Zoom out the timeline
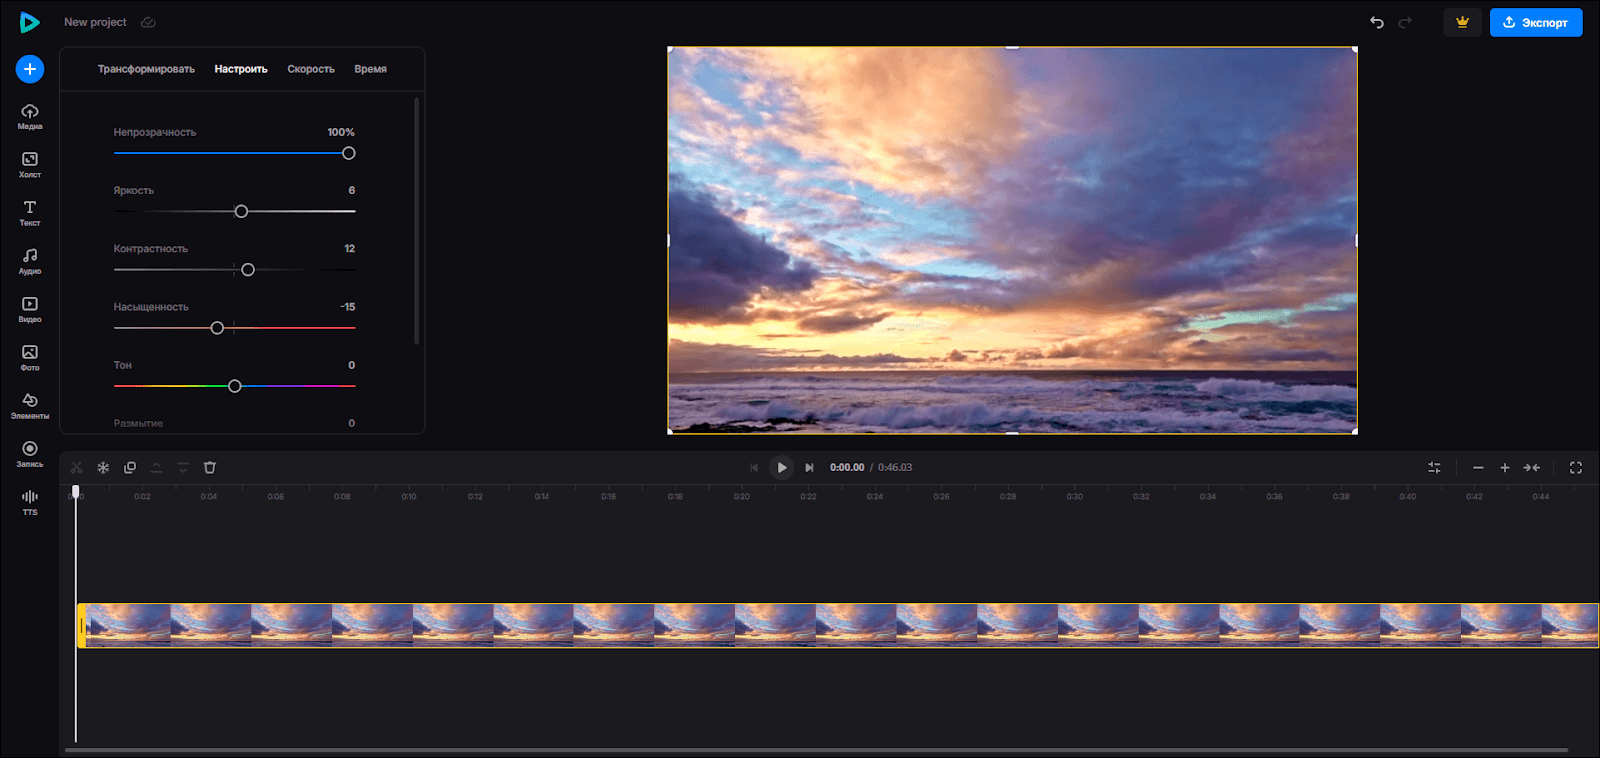This screenshot has height=758, width=1600. pos(1478,467)
